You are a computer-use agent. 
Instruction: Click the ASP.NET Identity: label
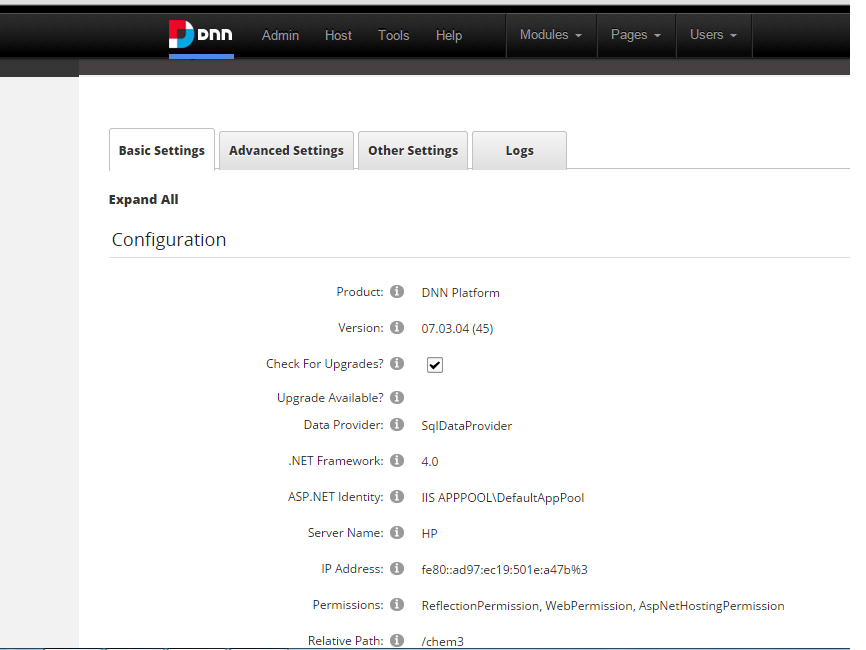[x=336, y=497]
